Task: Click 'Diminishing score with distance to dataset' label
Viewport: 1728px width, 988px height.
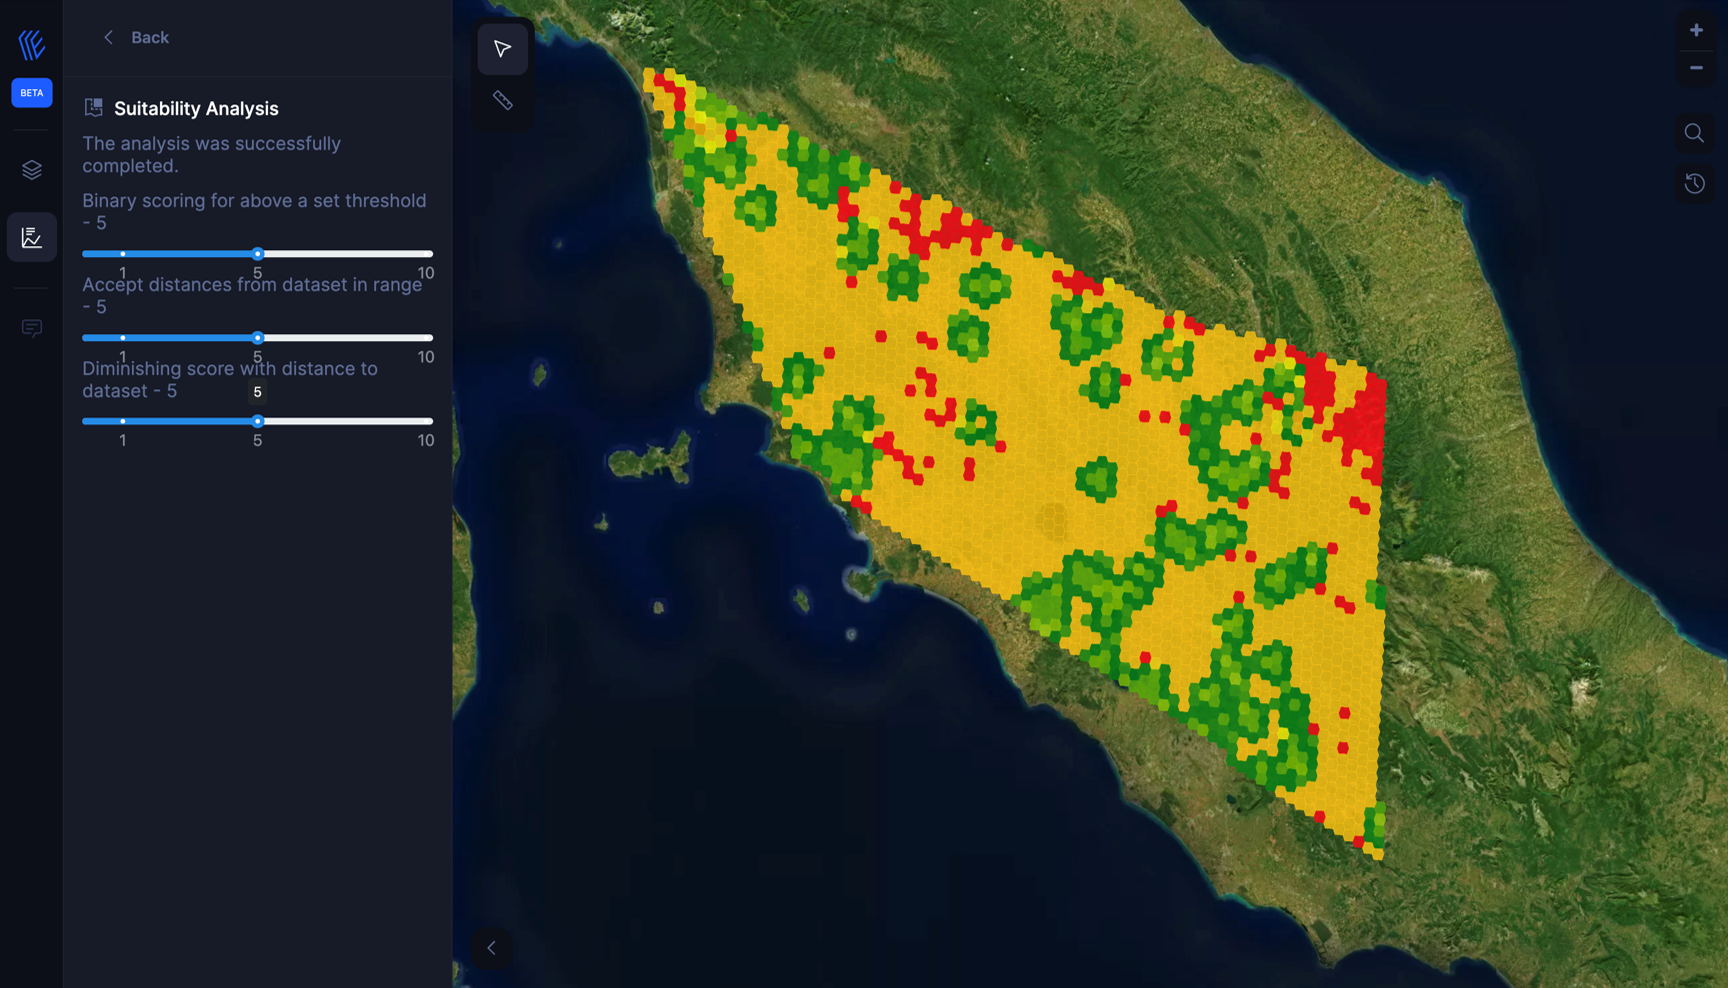Action: coord(230,379)
